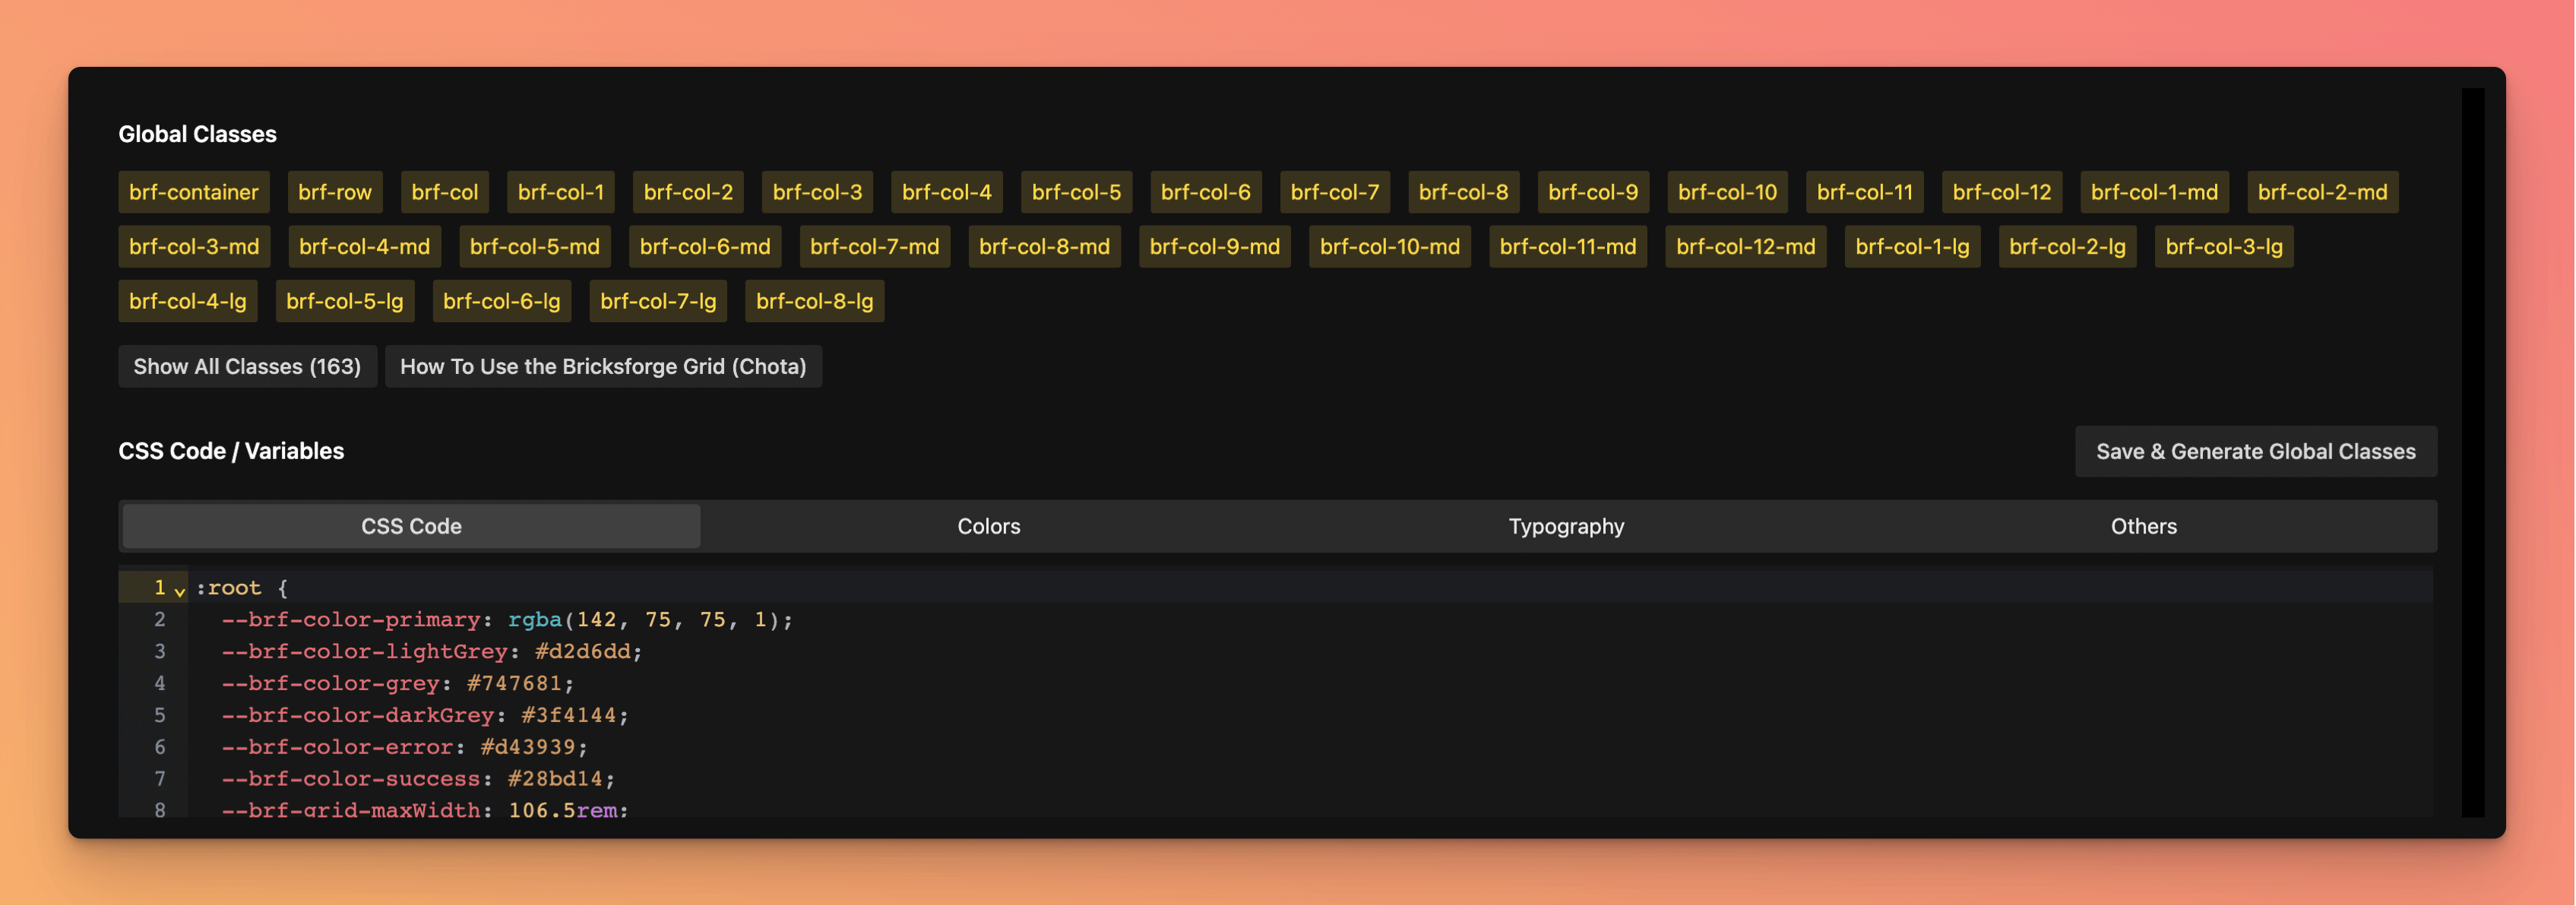2576x906 pixels.
Task: Switch to the CSS Code tab
Action: (411, 526)
